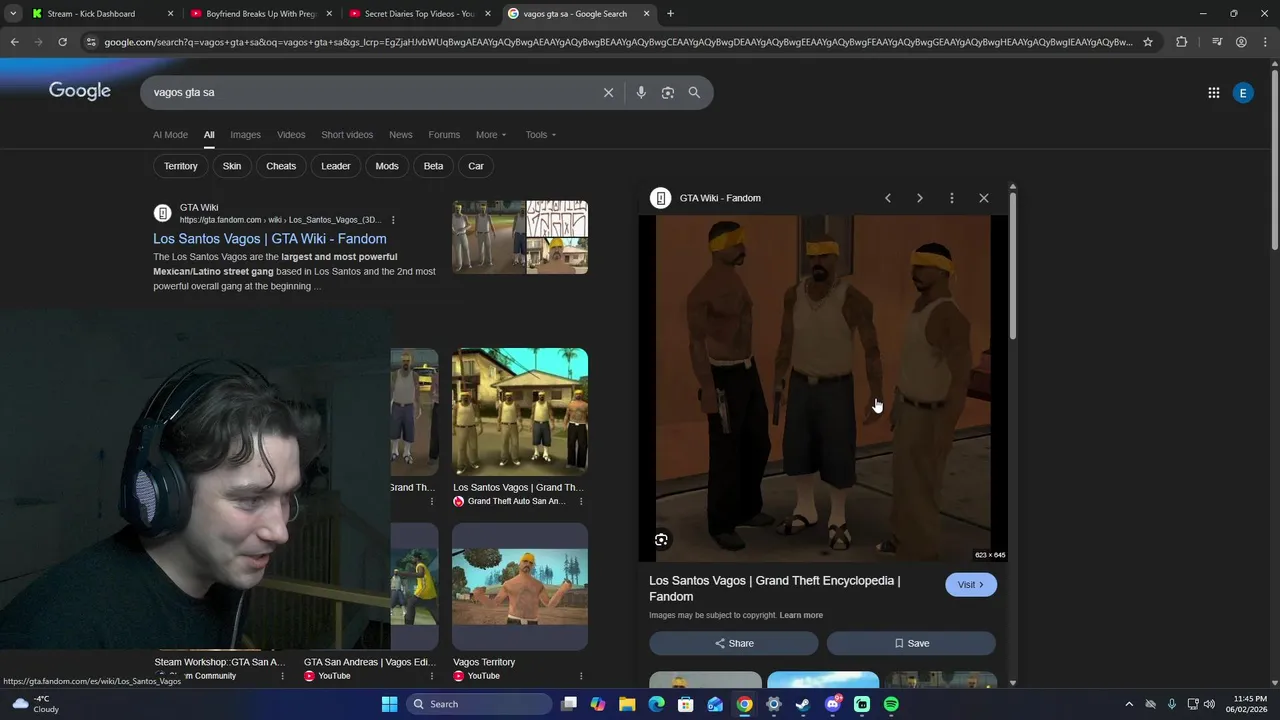This screenshot has height=720, width=1280.
Task: Open five-Vagos house image thumbnail
Action: 520,412
